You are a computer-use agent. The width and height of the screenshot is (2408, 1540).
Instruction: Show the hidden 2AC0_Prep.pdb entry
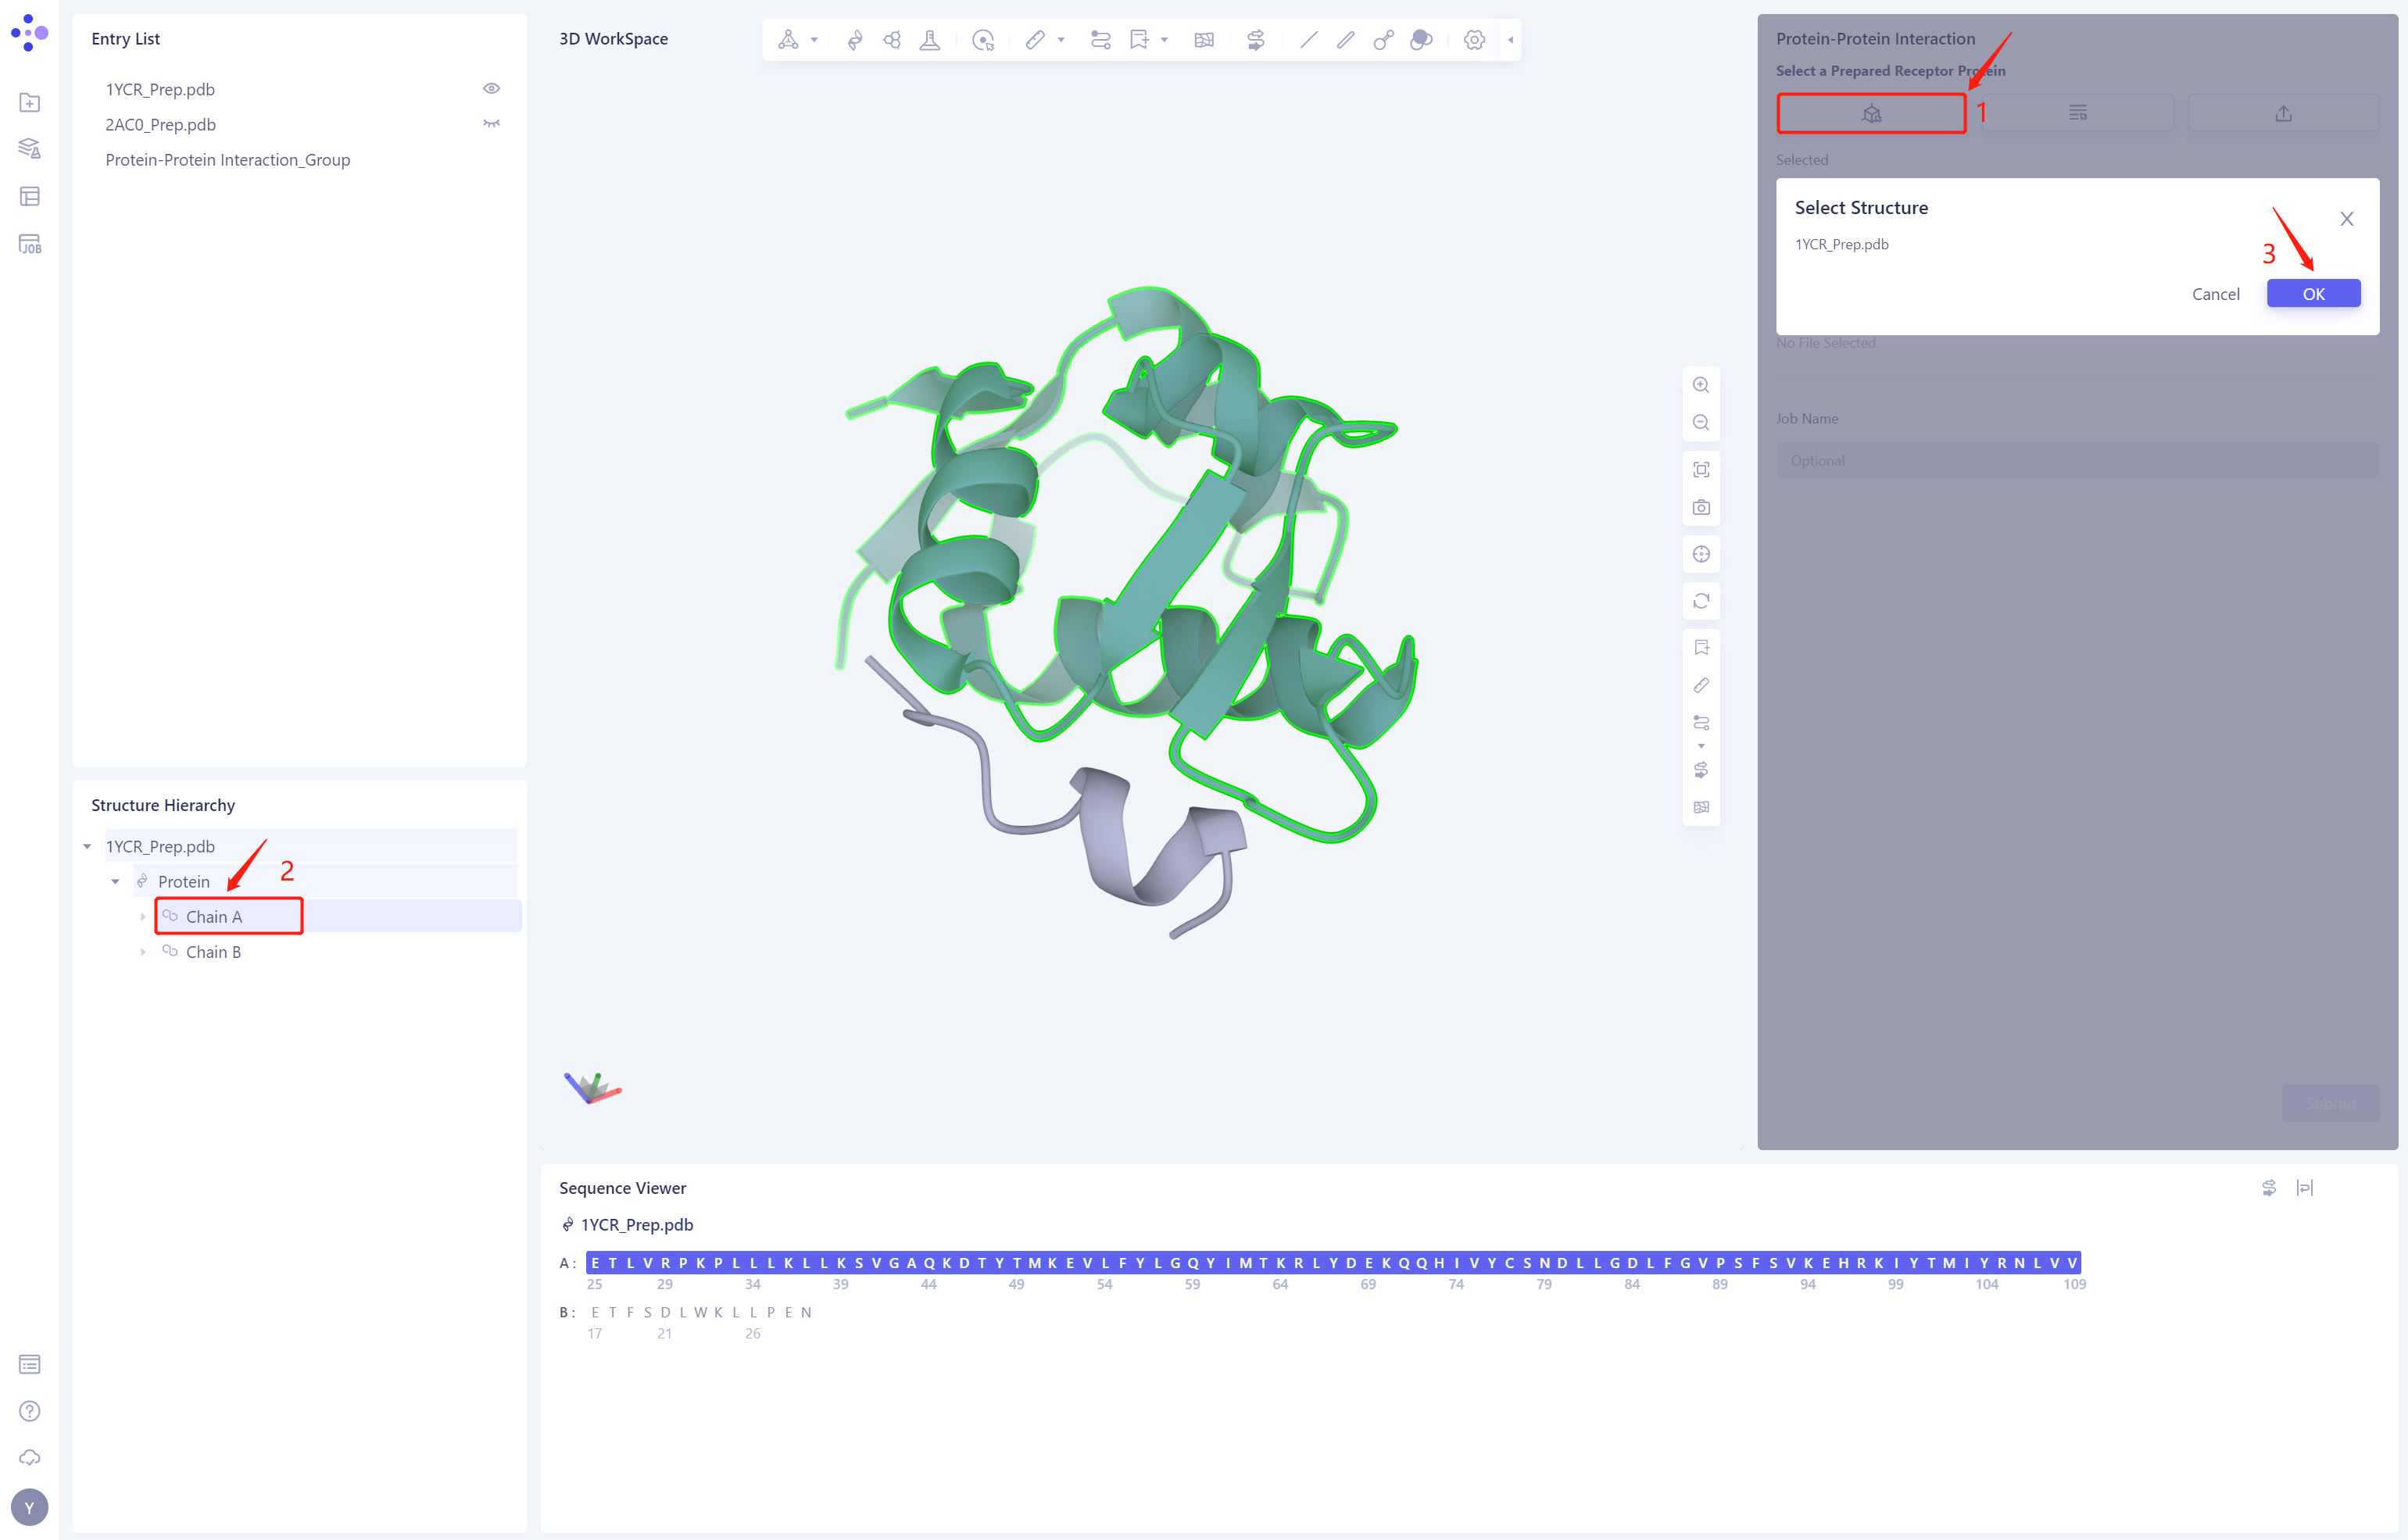[x=491, y=123]
